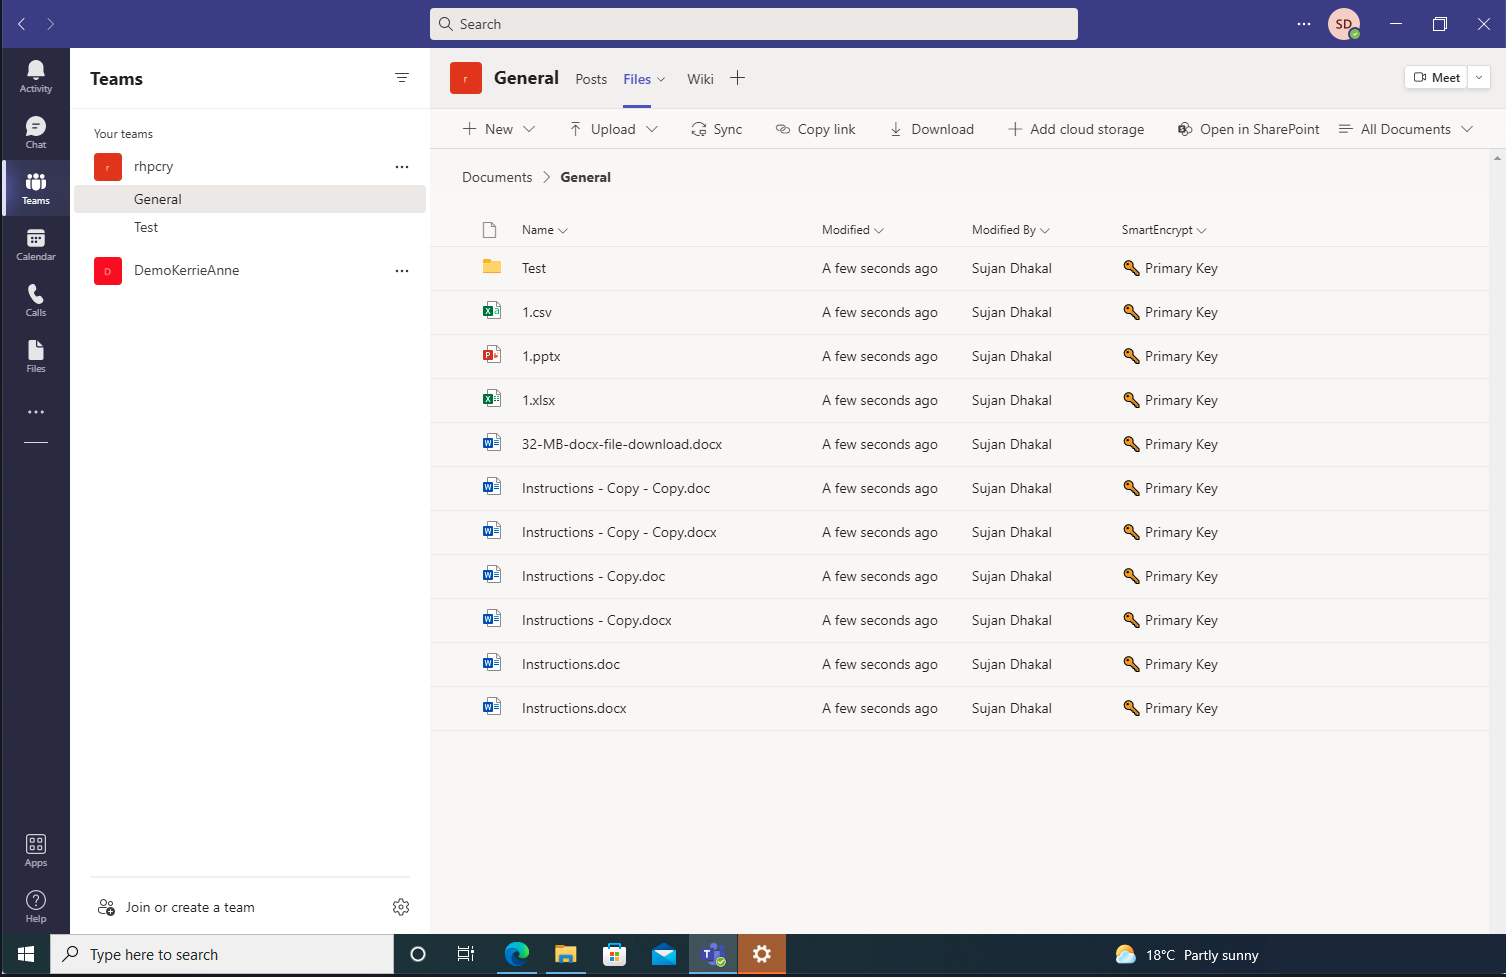Show more apps ellipsis in left rail
The image size is (1506, 977).
coord(36,412)
